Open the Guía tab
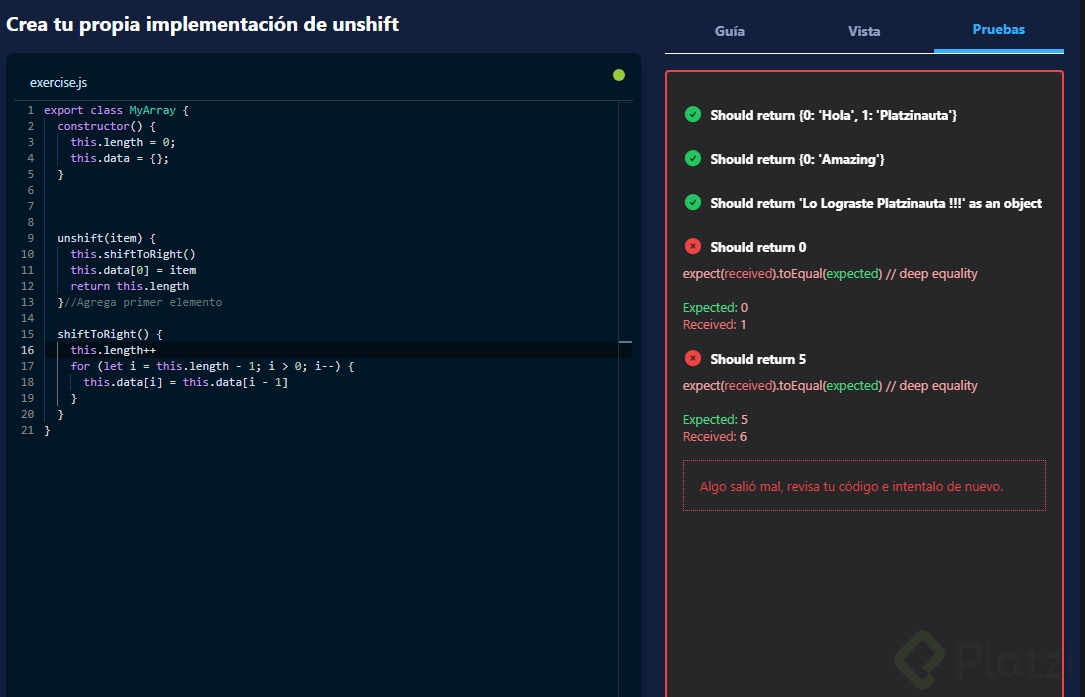Image resolution: width=1085 pixels, height=697 pixels. pyautogui.click(x=729, y=31)
